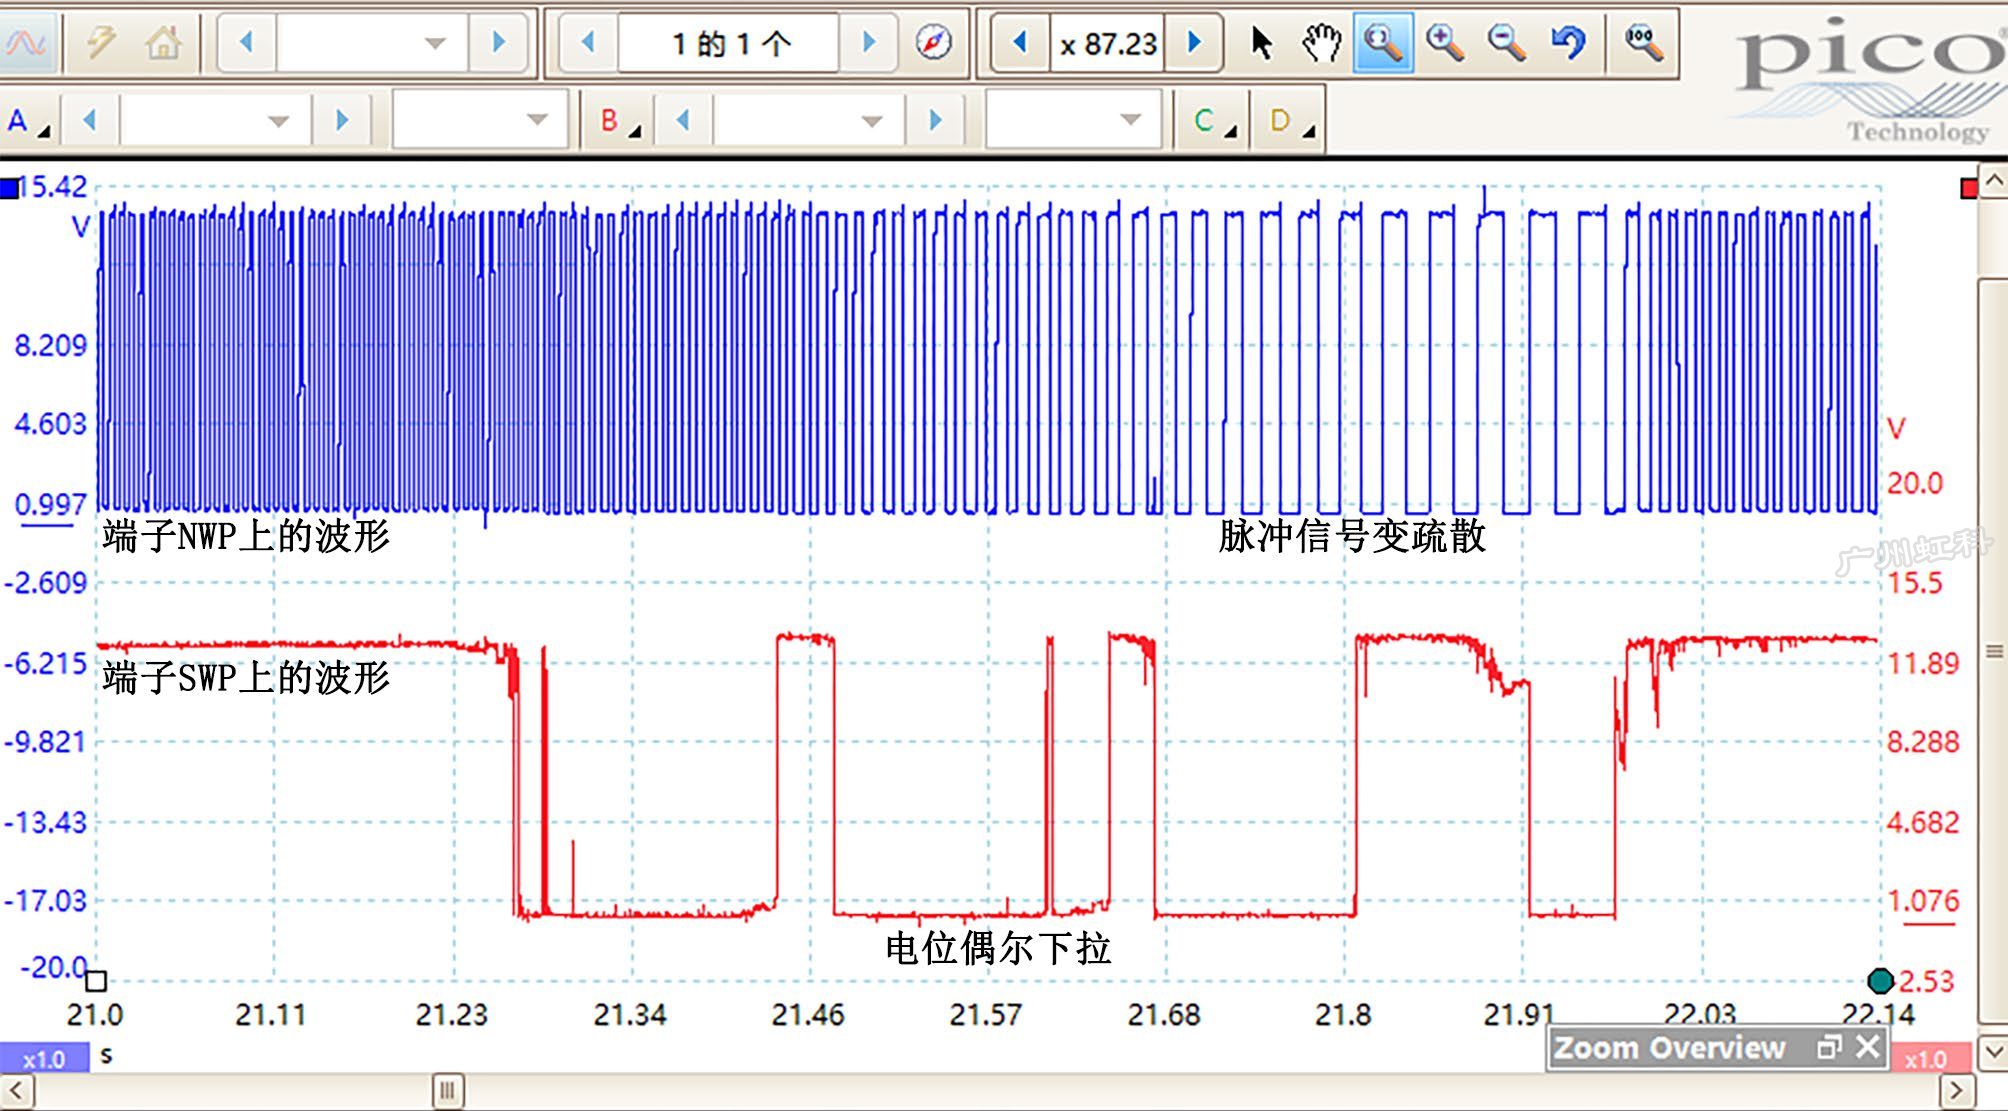Open the Channel A options menu

point(28,121)
